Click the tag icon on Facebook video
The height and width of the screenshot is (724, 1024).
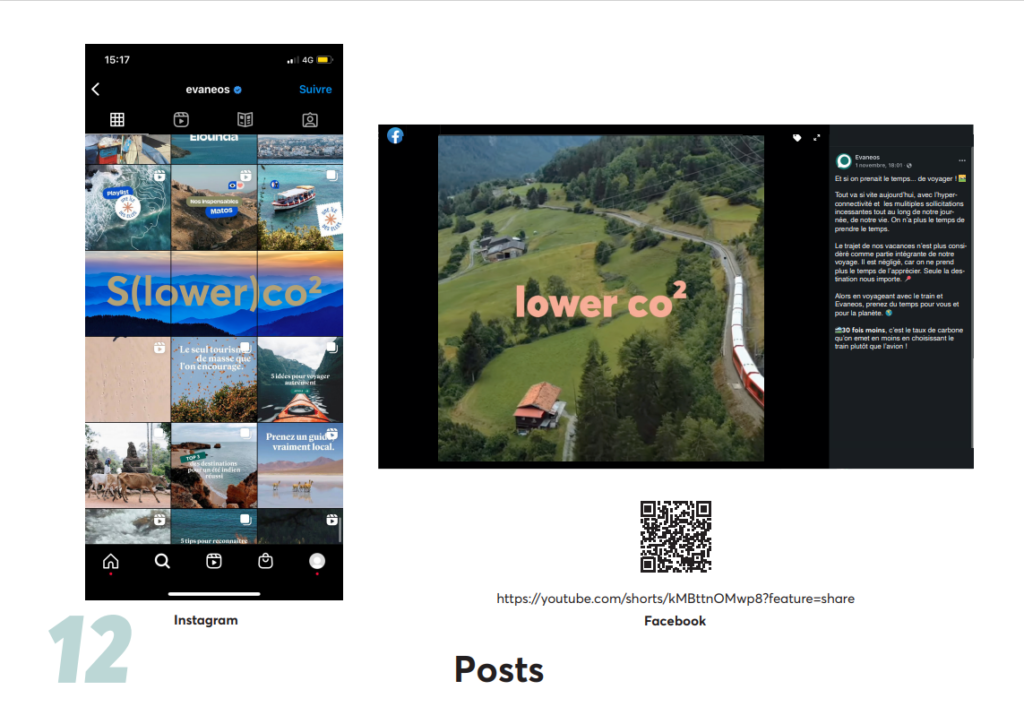coord(797,138)
